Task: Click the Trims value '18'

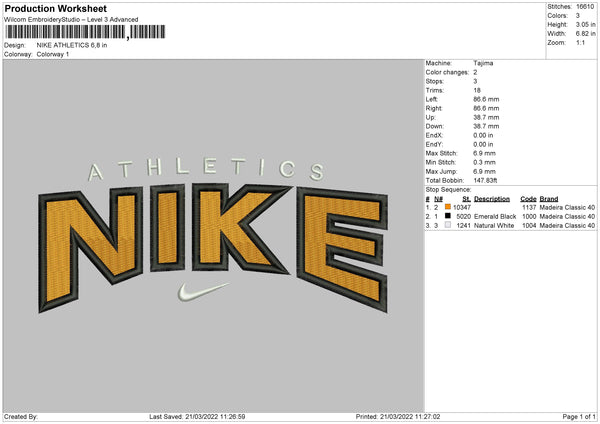Action: coord(477,90)
